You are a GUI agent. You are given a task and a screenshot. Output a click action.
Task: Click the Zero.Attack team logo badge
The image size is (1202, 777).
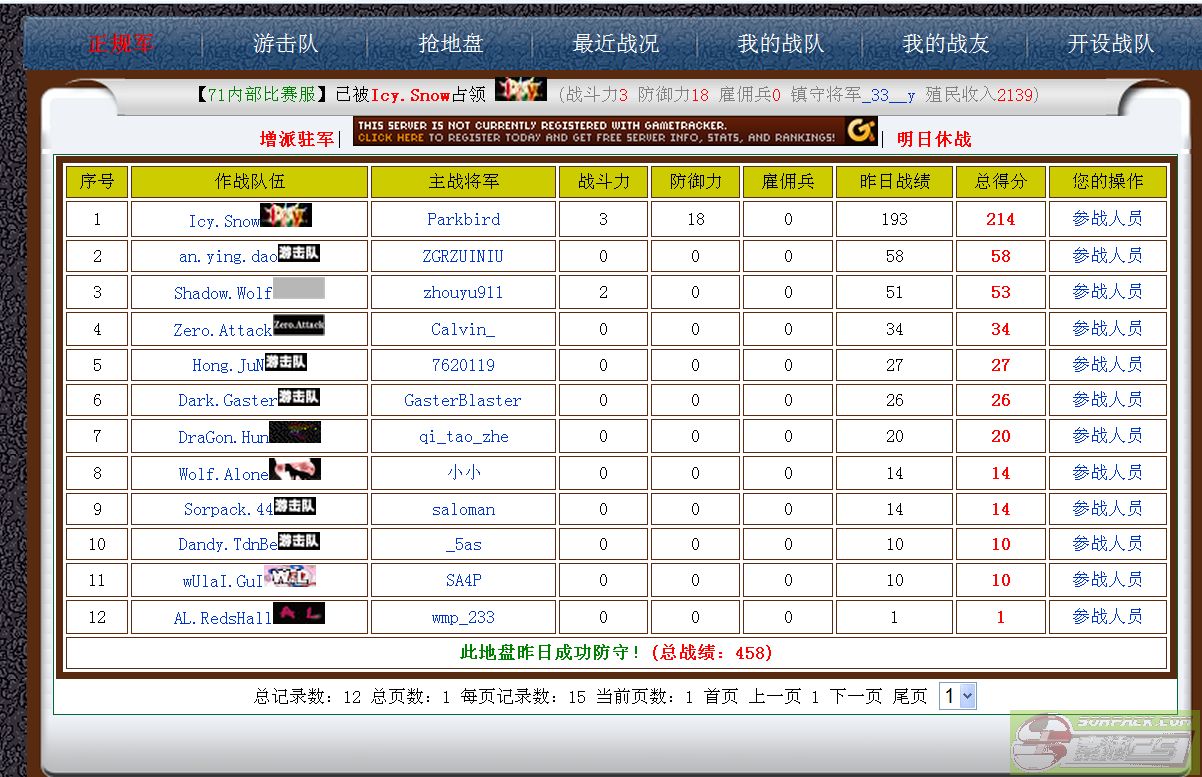point(299,325)
